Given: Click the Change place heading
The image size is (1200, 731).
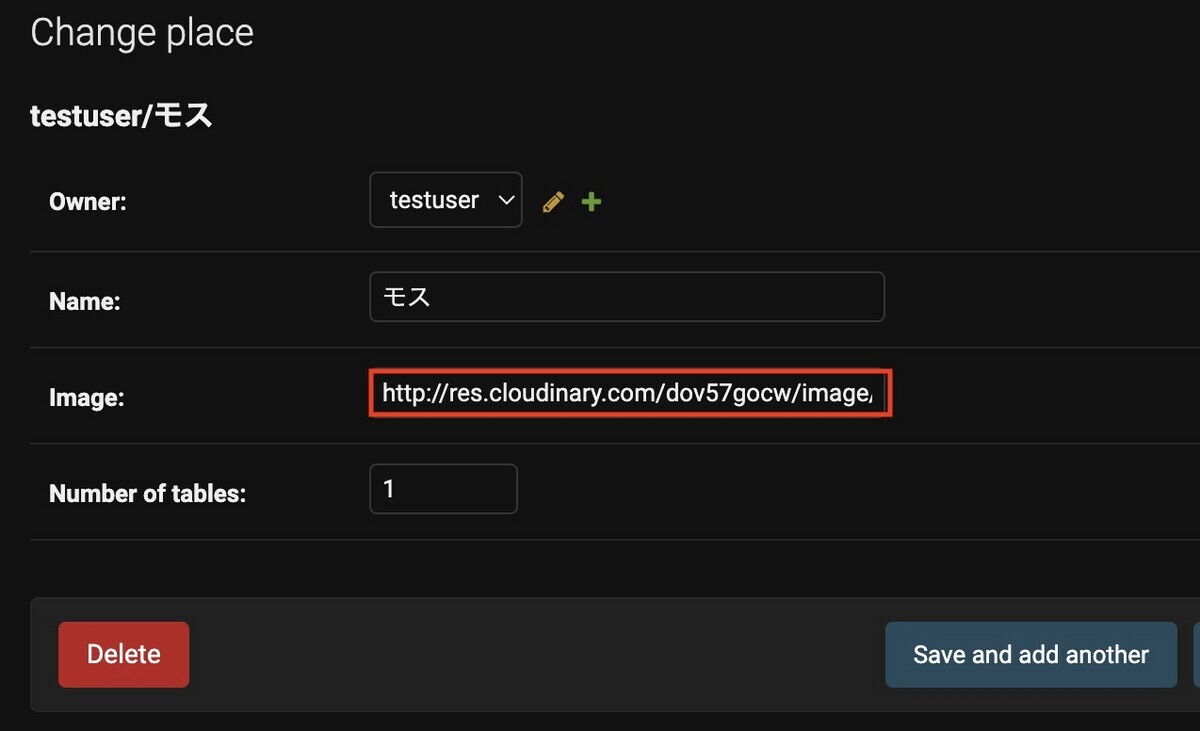Looking at the screenshot, I should 142,33.
